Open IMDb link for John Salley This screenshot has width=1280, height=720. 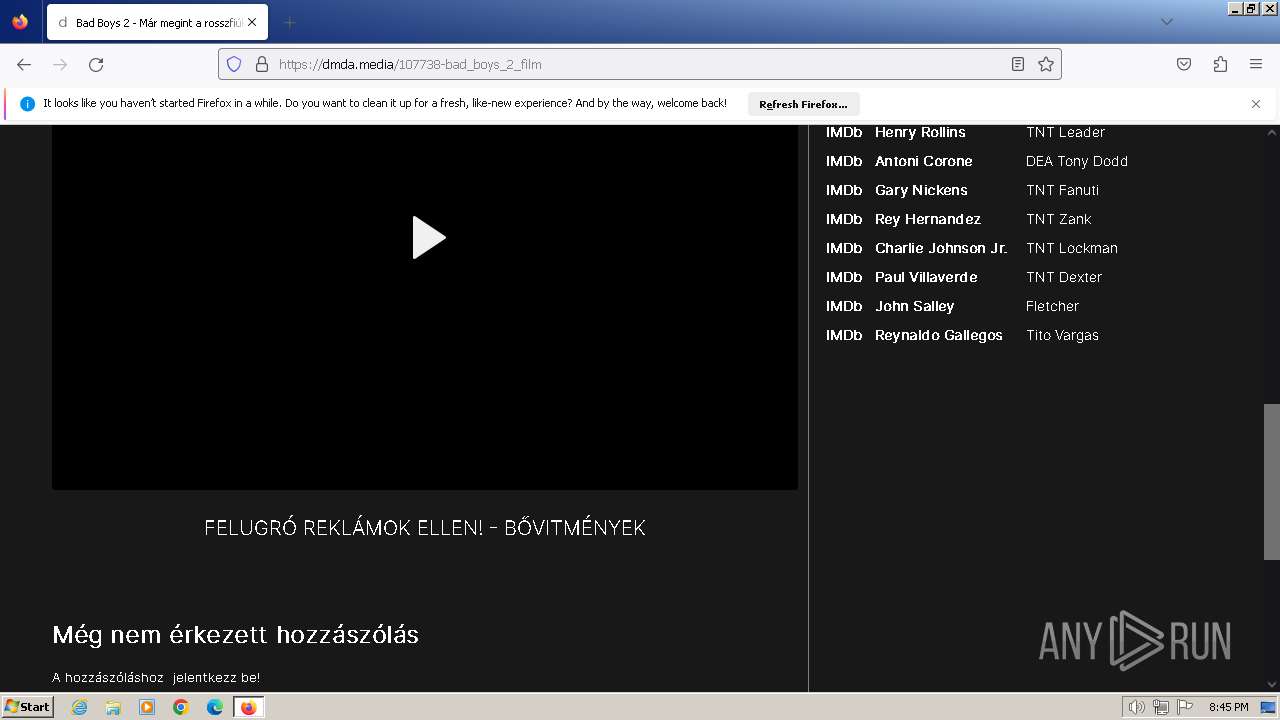click(x=844, y=306)
